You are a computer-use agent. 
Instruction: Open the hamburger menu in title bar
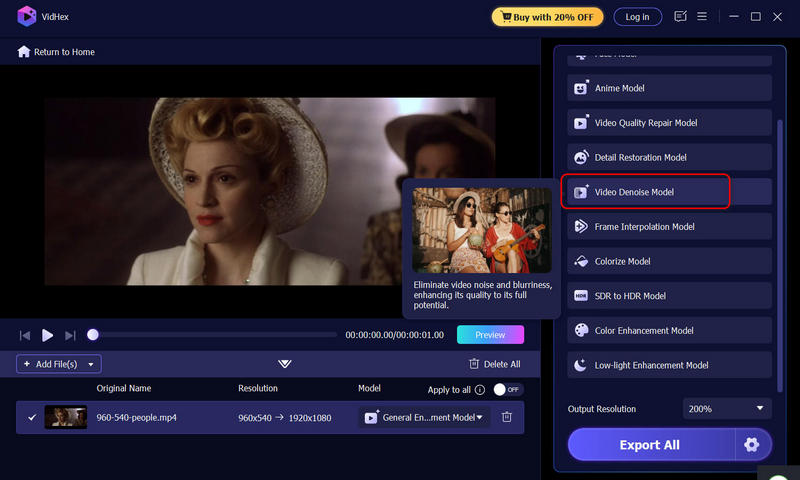click(704, 16)
